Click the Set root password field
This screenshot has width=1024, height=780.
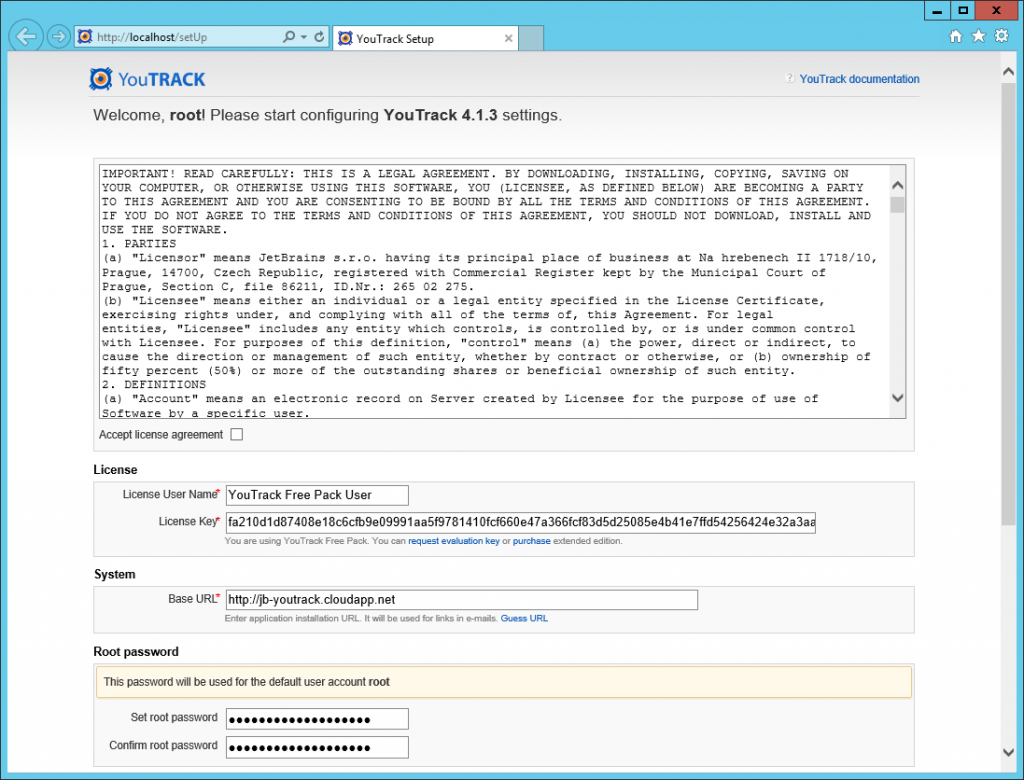(317, 719)
